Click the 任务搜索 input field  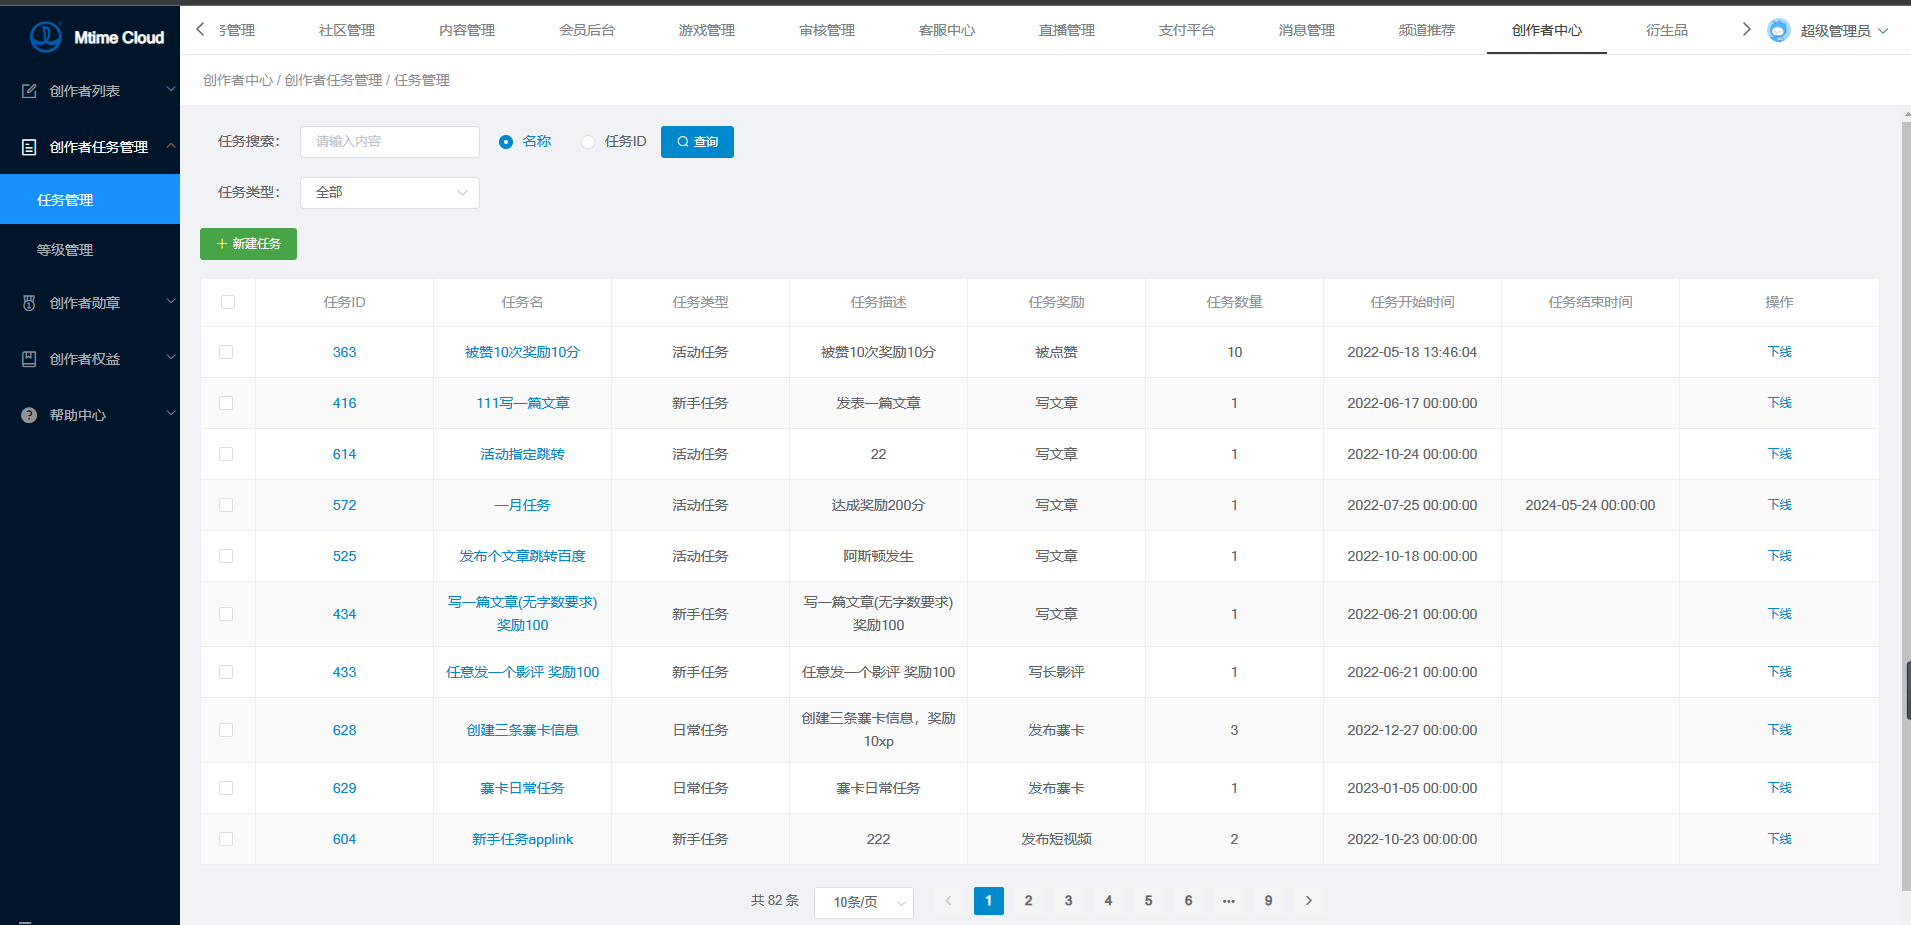tap(390, 142)
